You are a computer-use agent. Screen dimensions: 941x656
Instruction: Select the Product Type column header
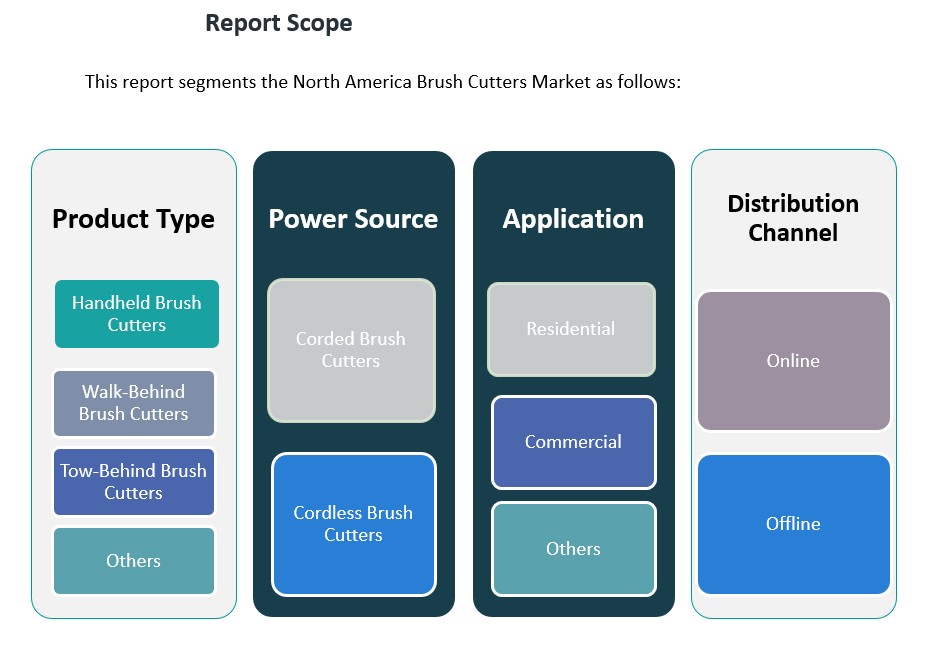[x=133, y=219]
